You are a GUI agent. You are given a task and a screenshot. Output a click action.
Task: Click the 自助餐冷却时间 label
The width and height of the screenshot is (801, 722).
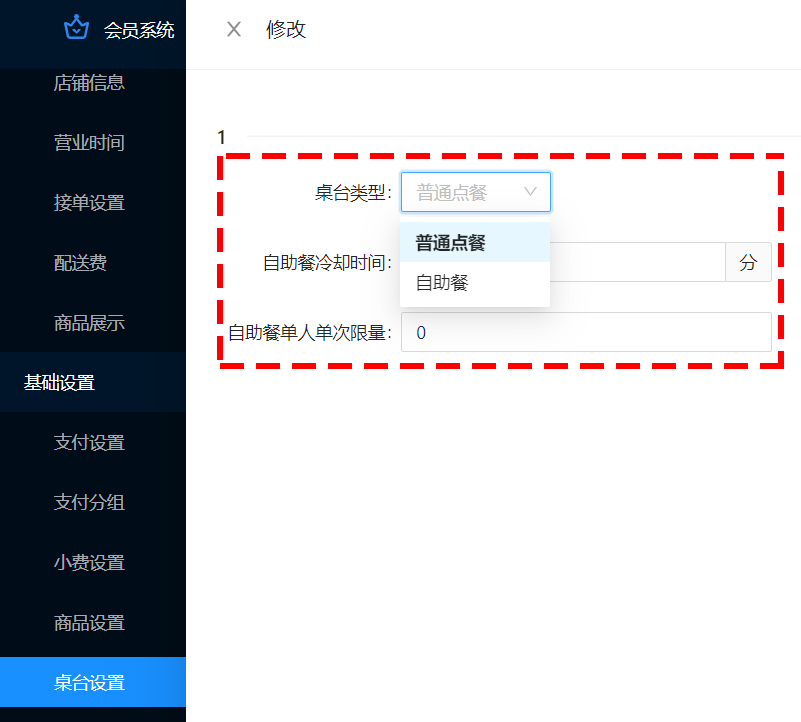(x=327, y=263)
